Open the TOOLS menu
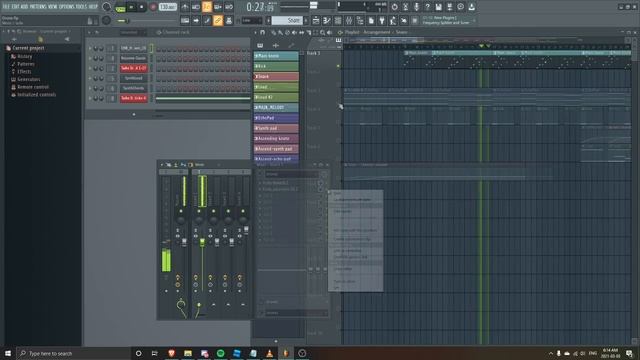 tap(81, 7)
